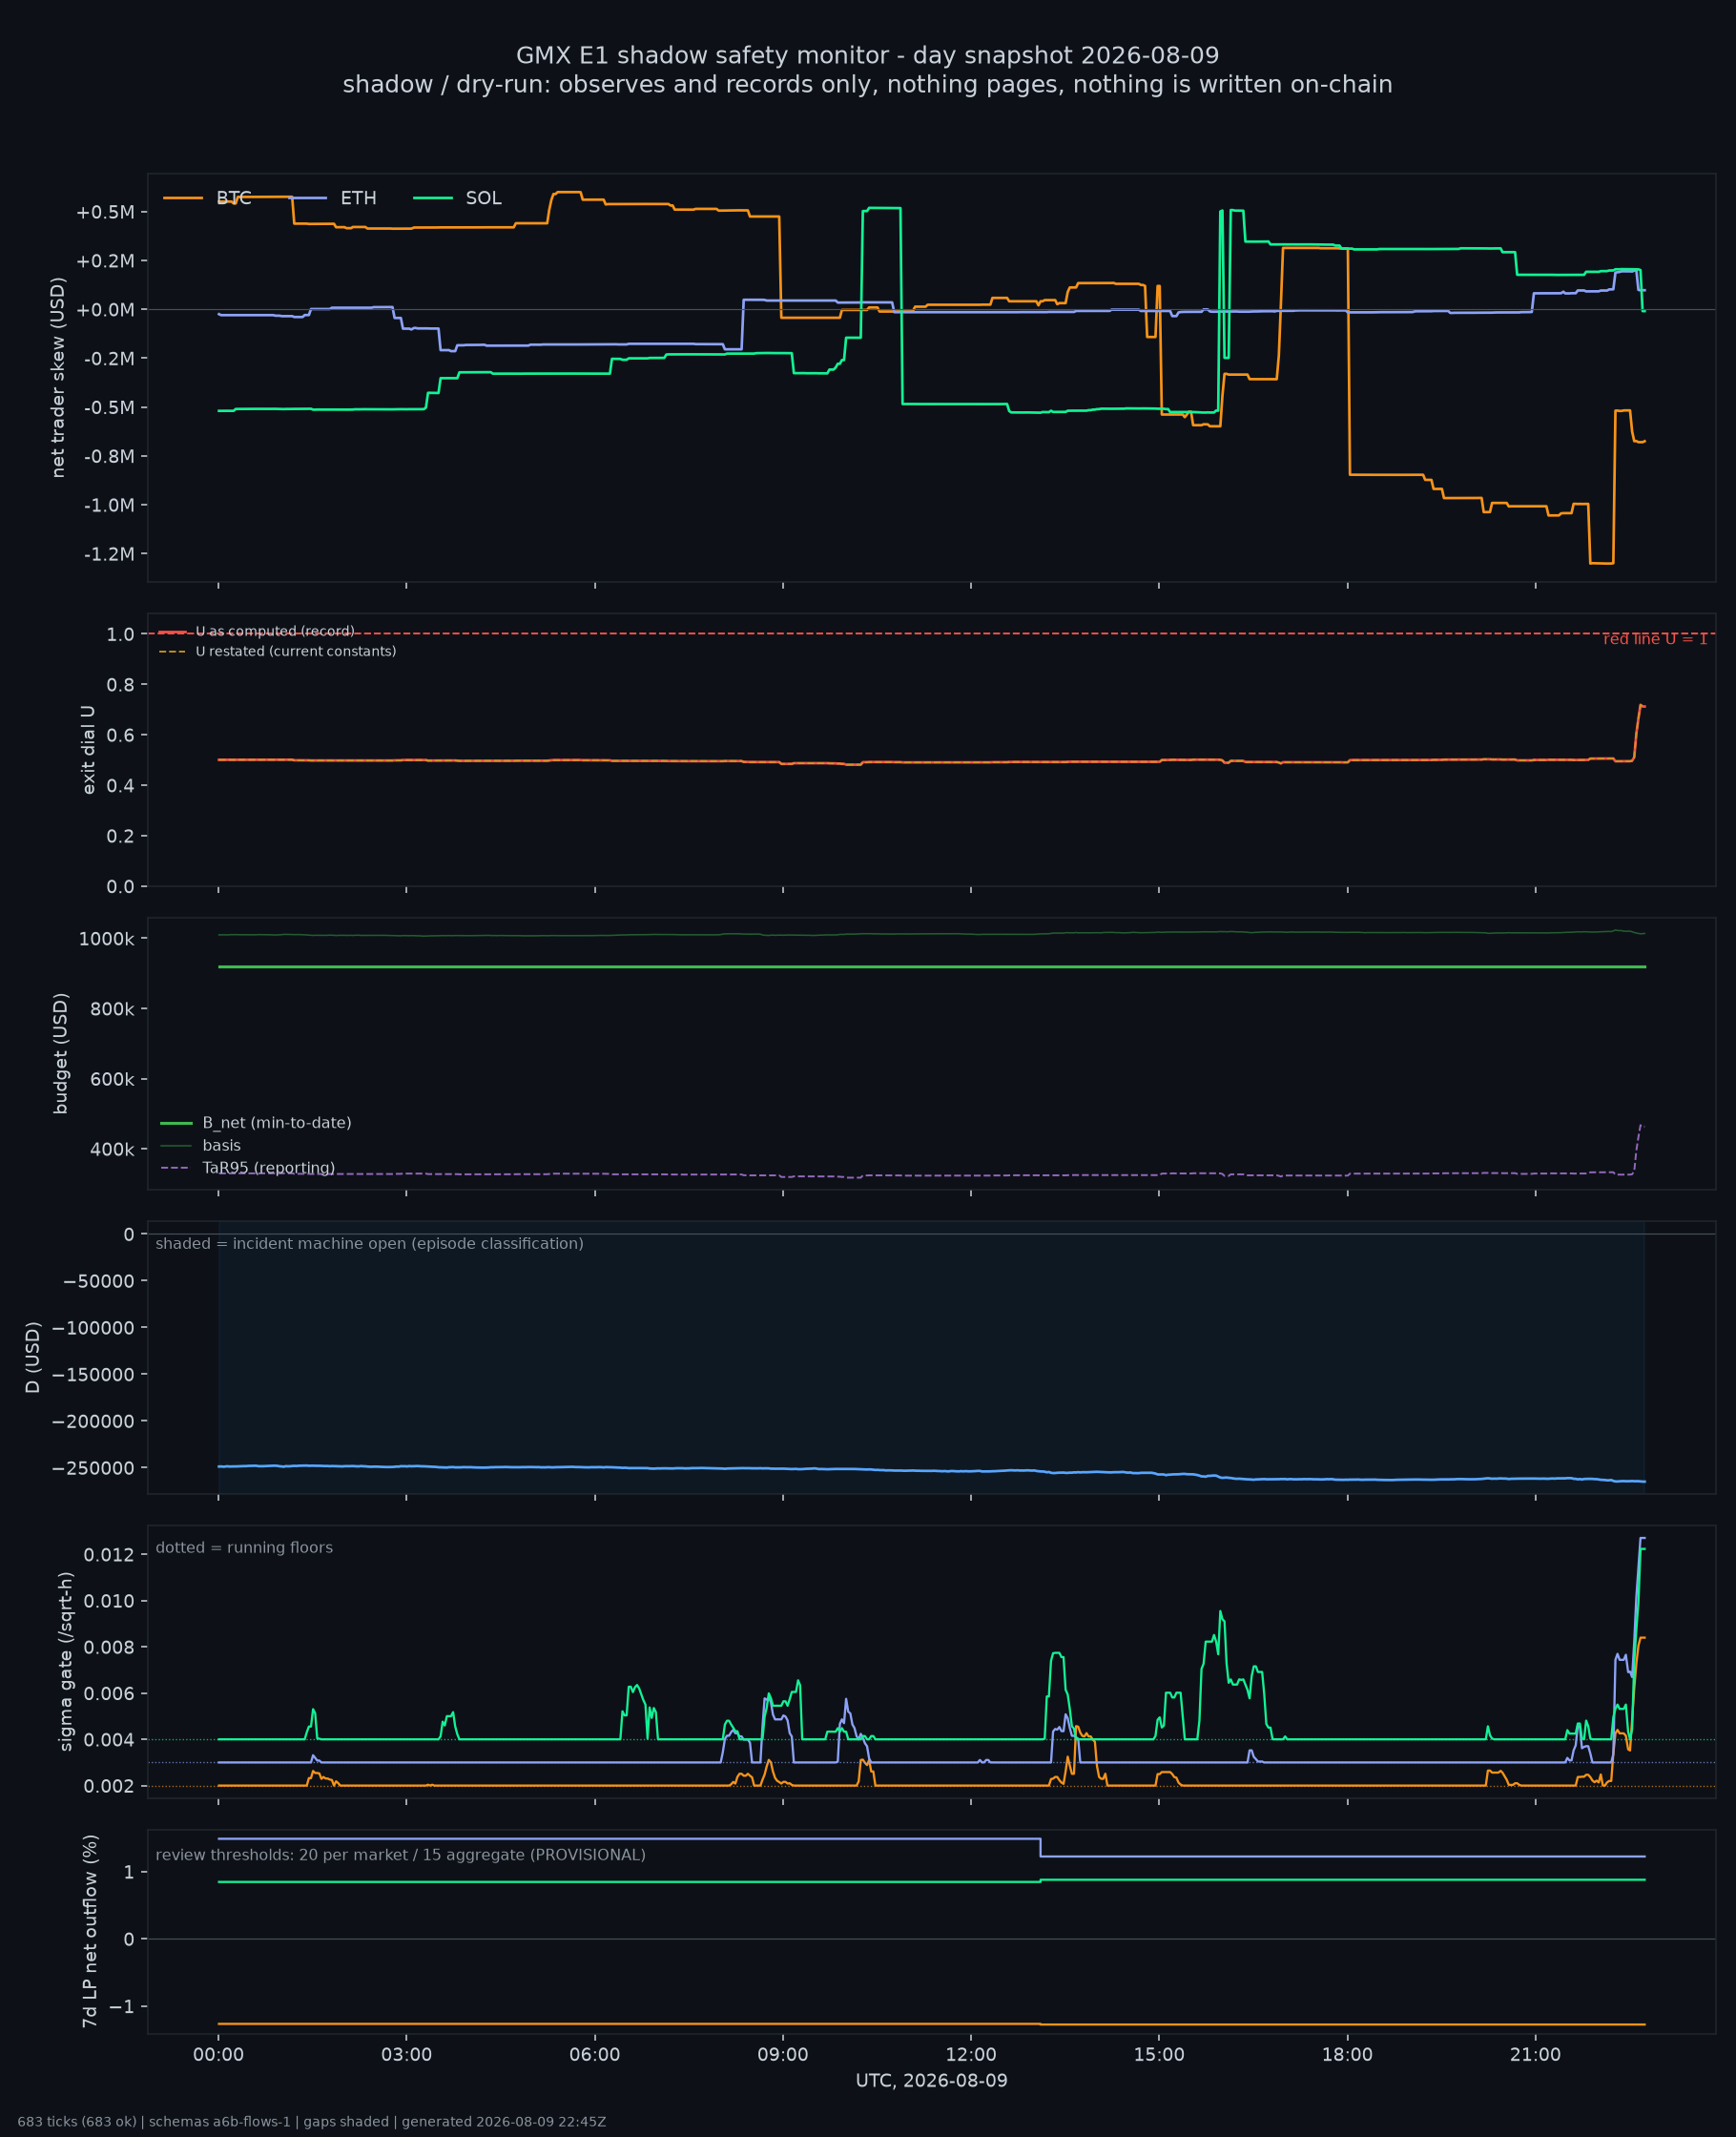The image size is (1736, 2137).
Task: Click the "exit dial U" axis label
Action: pyautogui.click(x=88, y=750)
